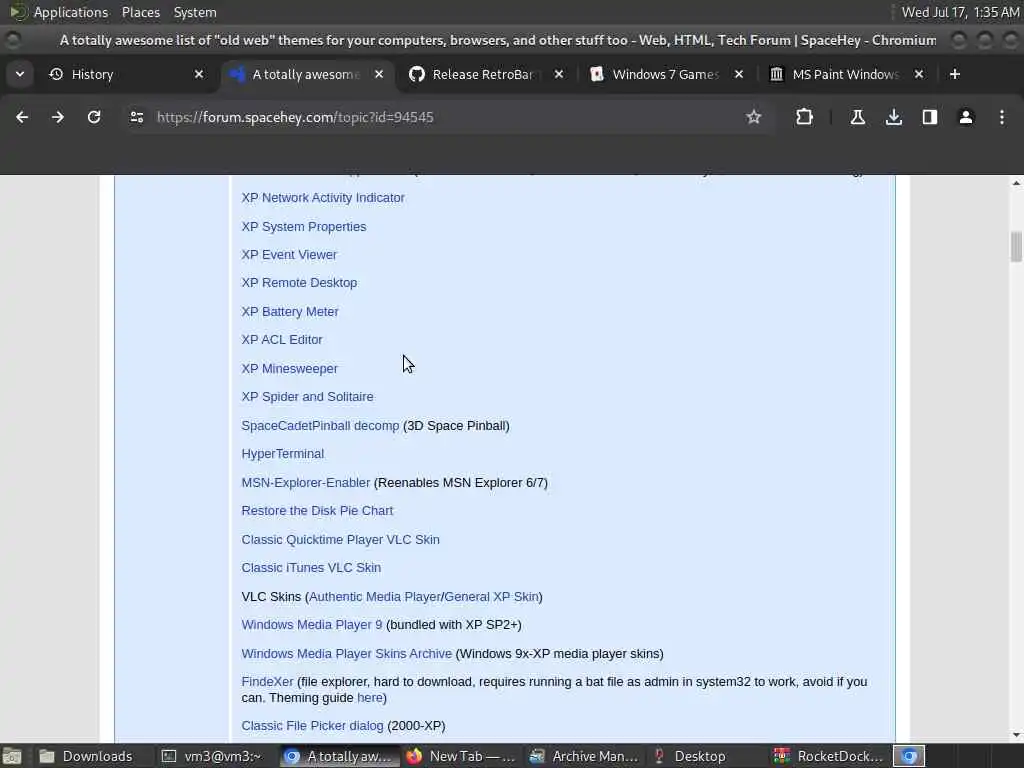Open Classic Quicktime Player VLC Skin link
1024x768 pixels.
click(x=340, y=539)
